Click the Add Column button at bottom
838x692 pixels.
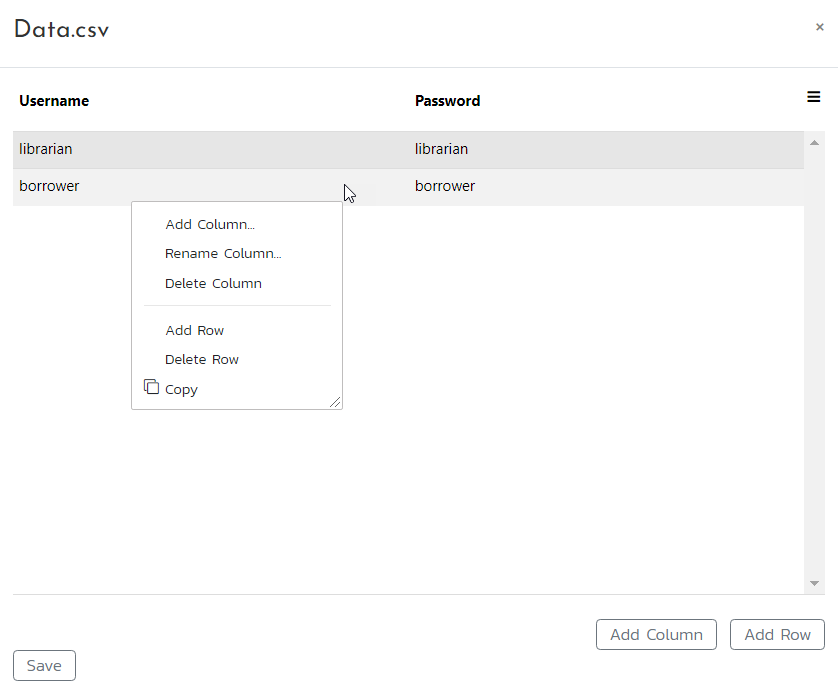pos(656,635)
